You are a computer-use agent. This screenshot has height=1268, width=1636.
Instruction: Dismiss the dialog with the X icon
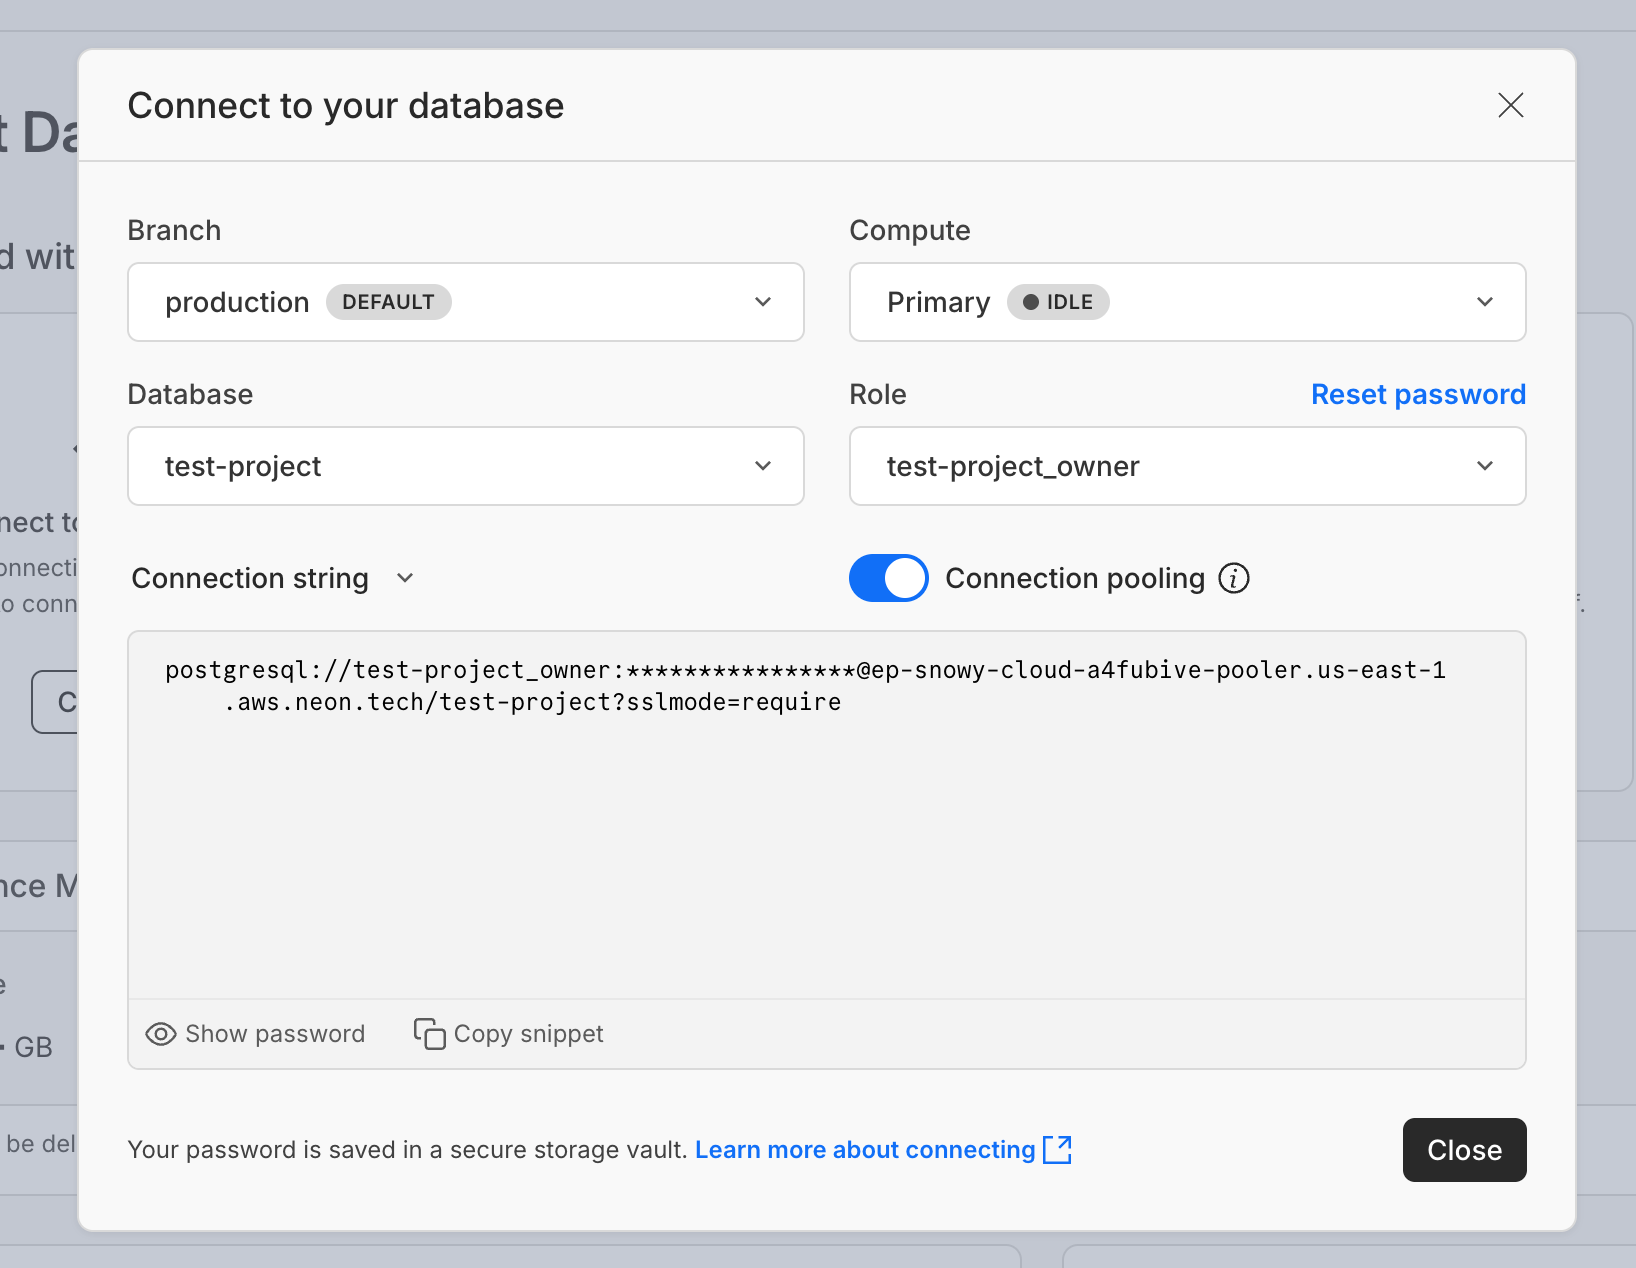pyautogui.click(x=1511, y=106)
